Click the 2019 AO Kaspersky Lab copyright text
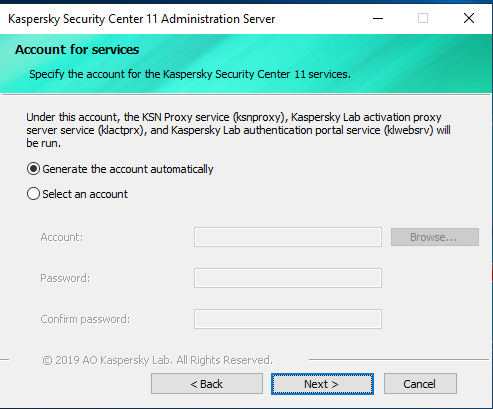493x409 pixels. 157,360
